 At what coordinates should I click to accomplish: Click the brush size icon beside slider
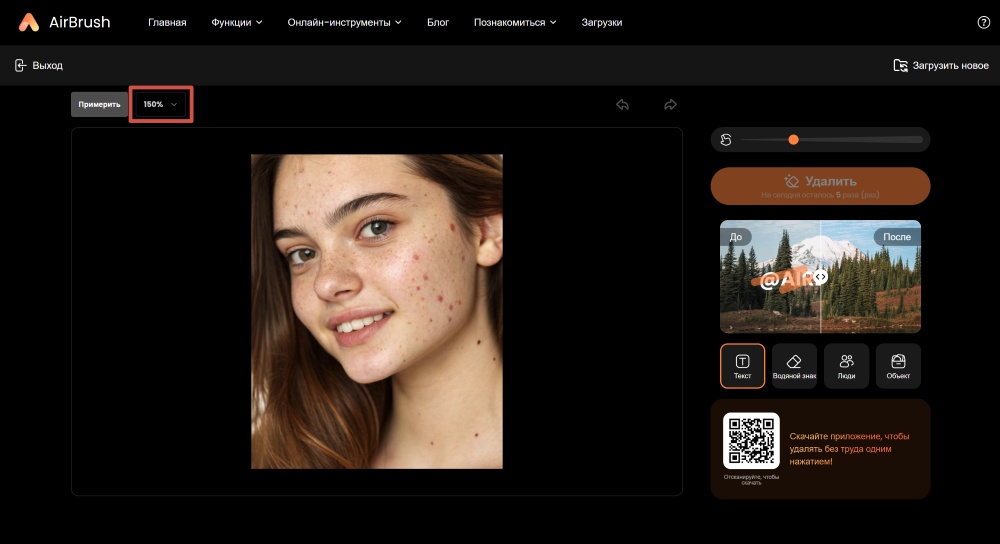pyautogui.click(x=726, y=140)
